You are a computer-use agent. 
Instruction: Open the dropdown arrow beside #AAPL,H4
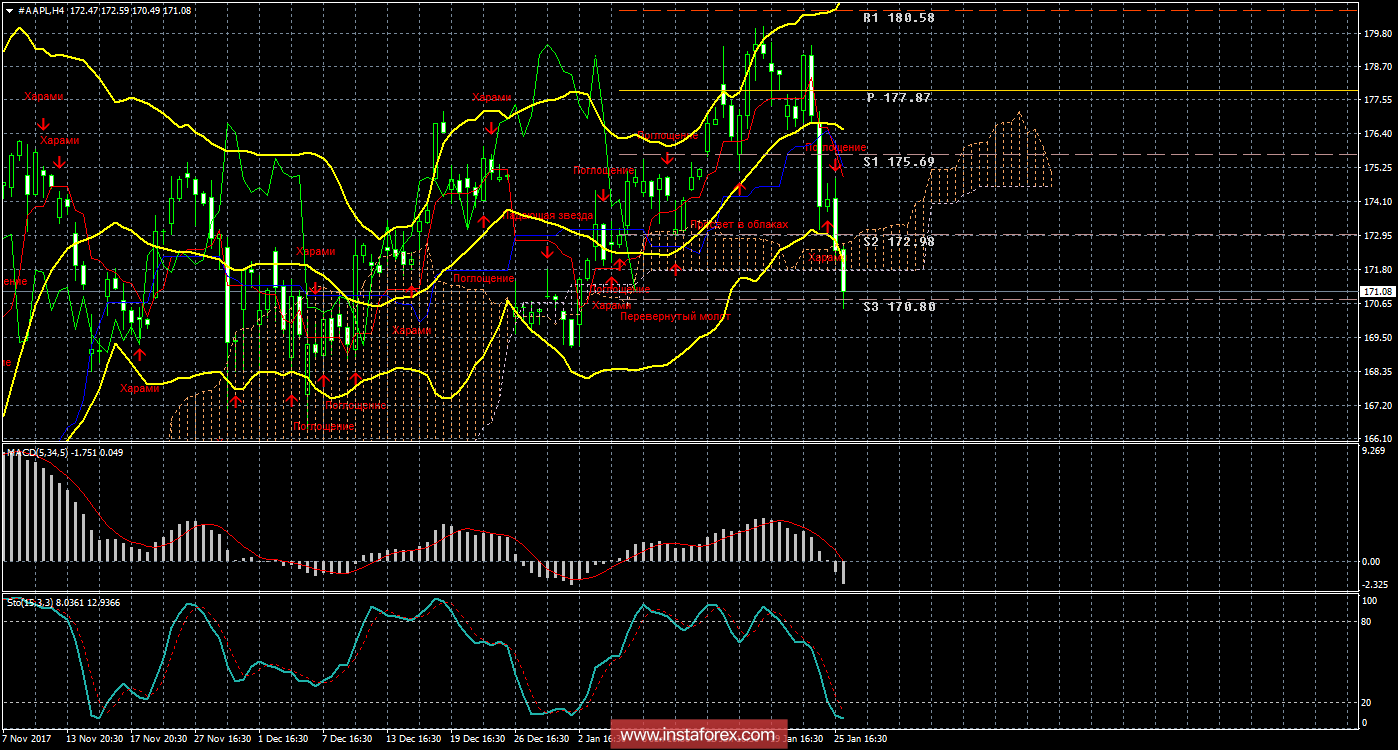(8, 9)
